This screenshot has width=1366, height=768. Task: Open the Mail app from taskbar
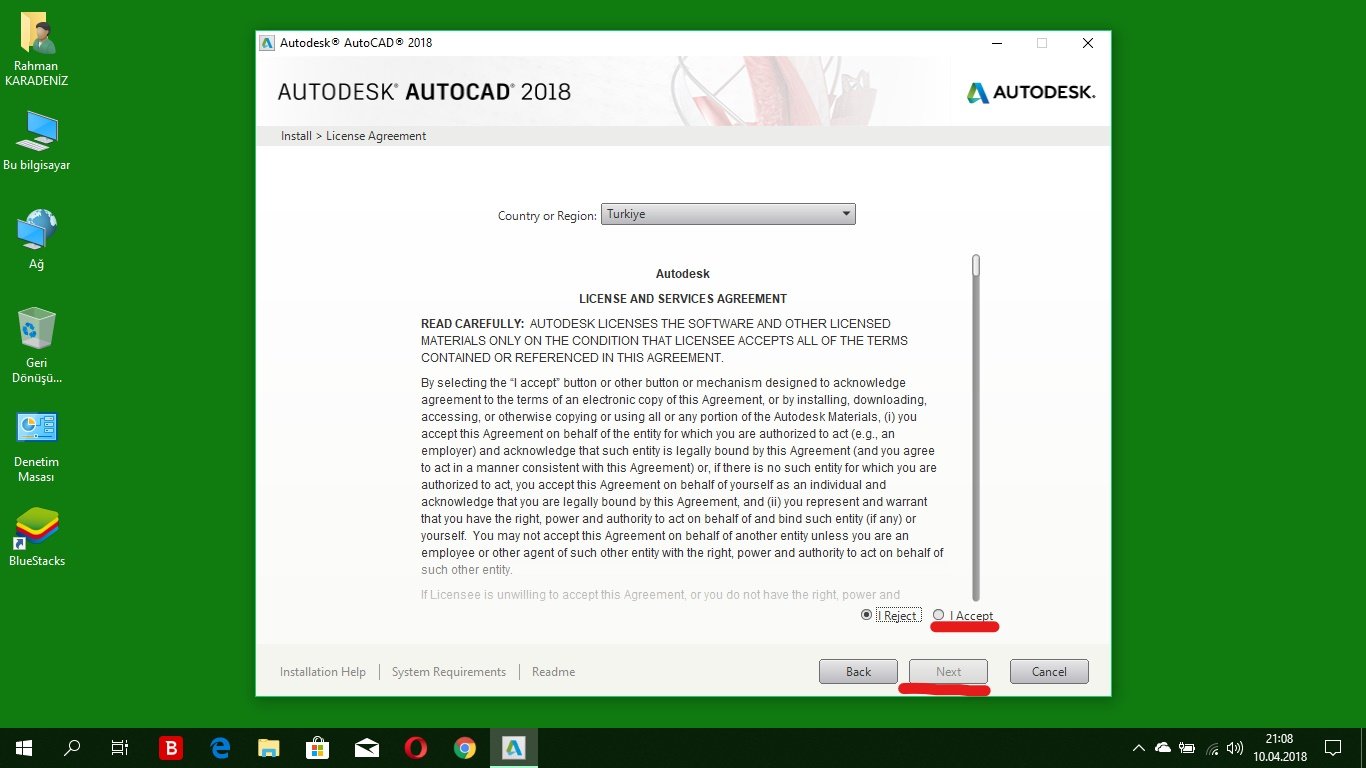pos(367,748)
